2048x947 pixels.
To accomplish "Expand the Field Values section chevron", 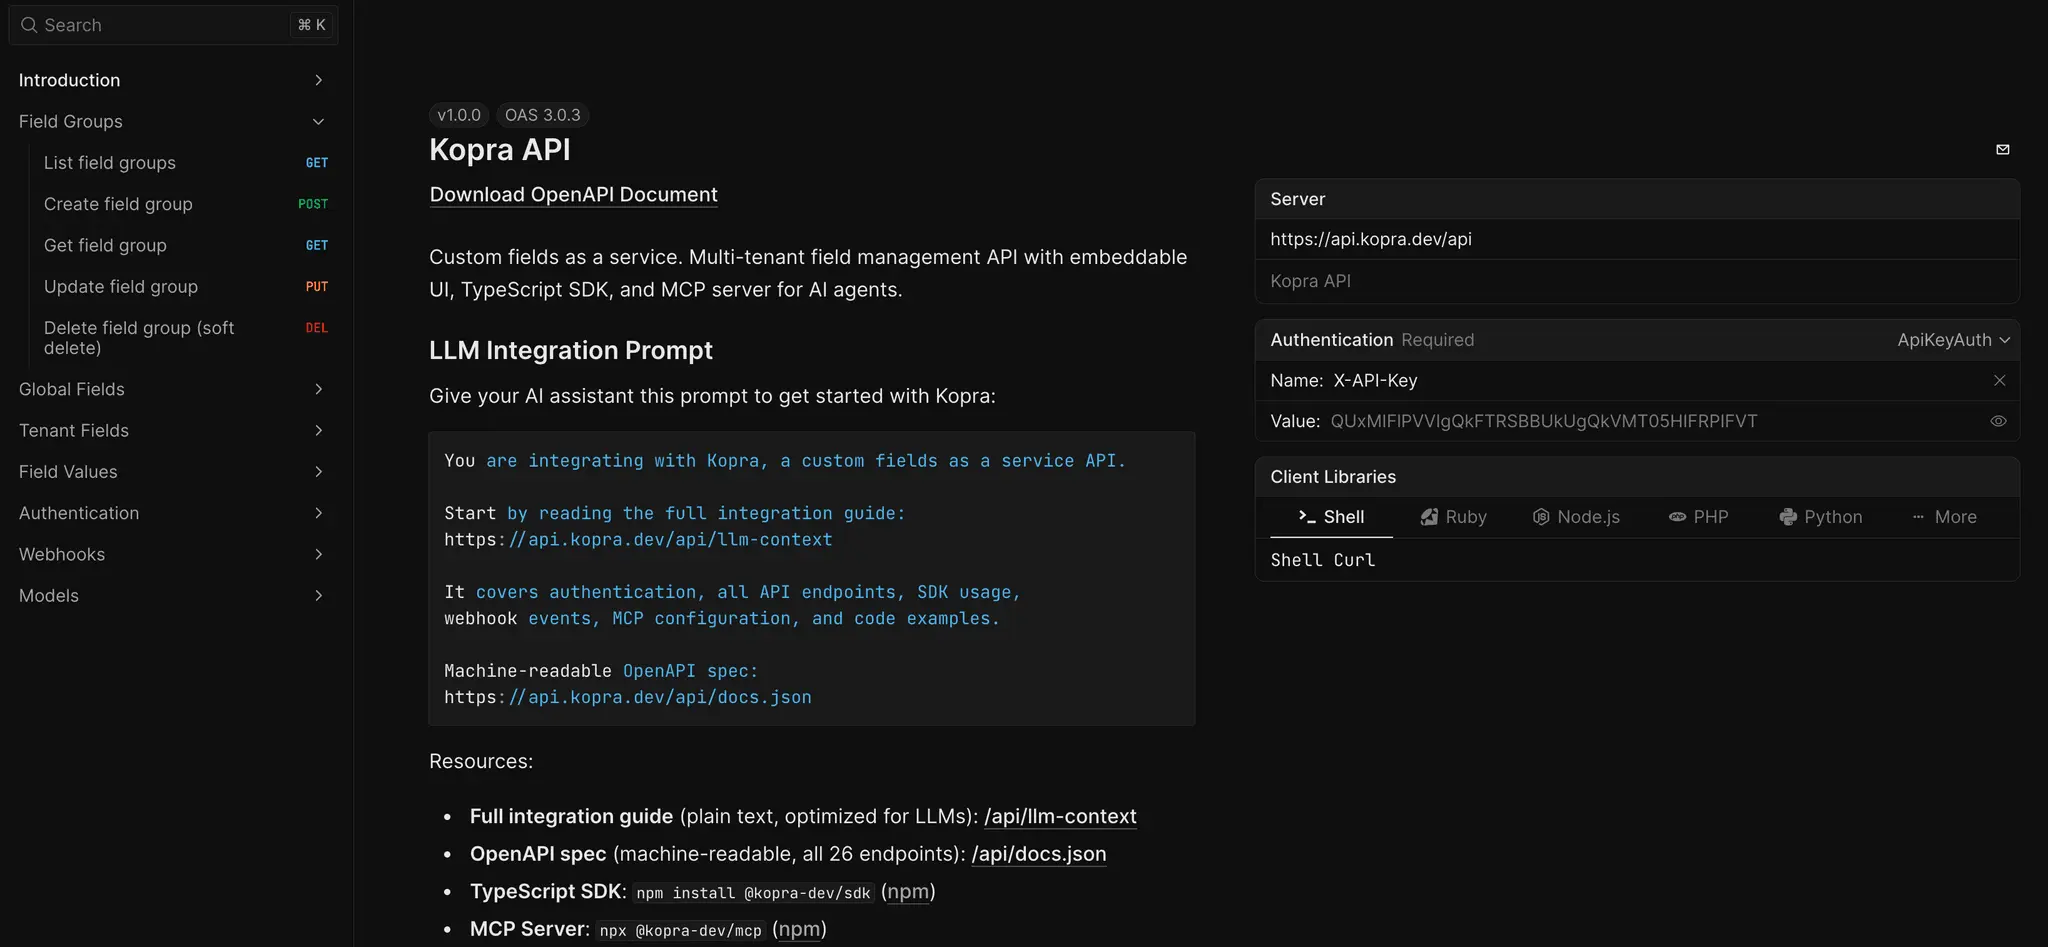I will [318, 471].
